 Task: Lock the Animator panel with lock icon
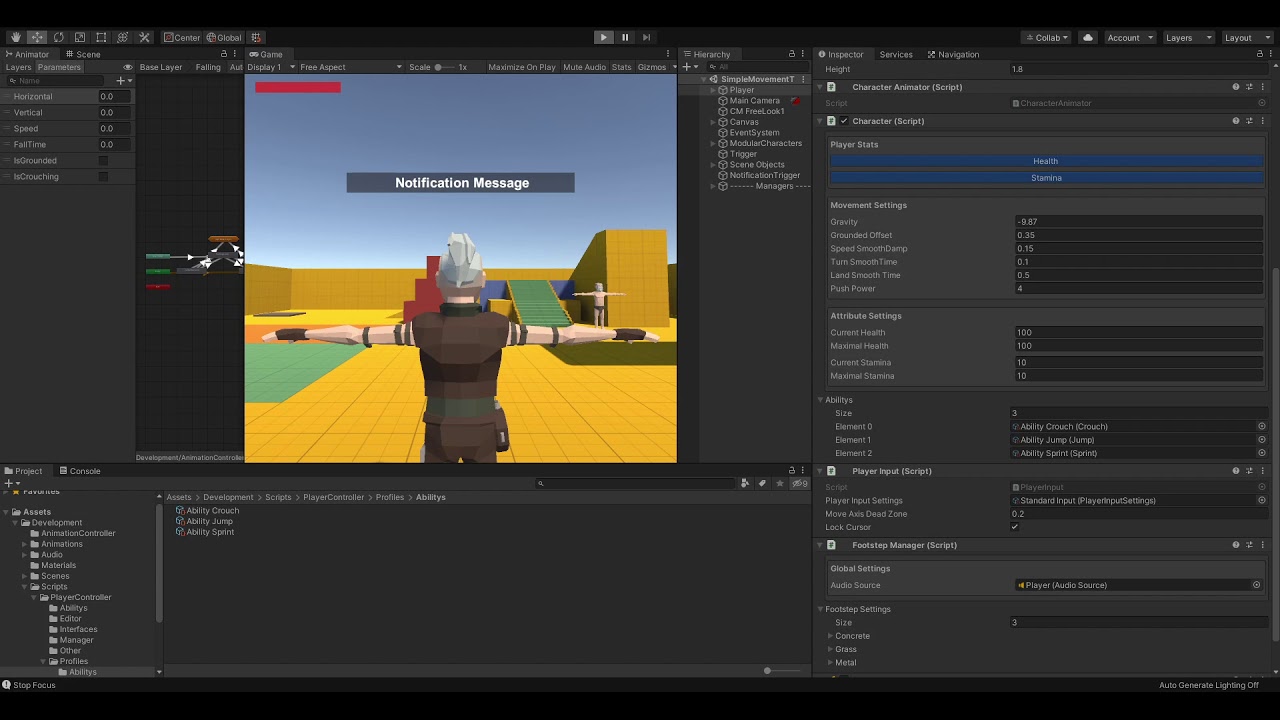[x=224, y=54]
